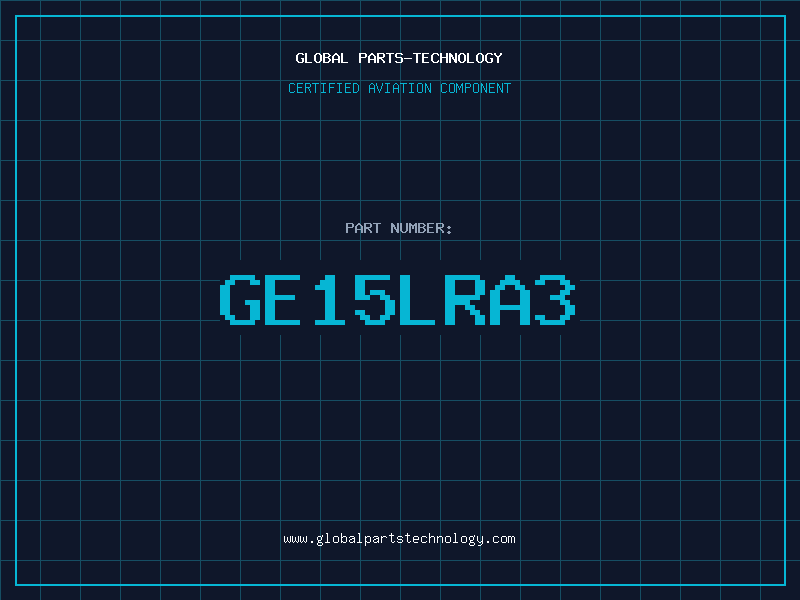The image size is (800, 600).
Task: Click the CERTIFIED AVIATION COMPONENT subtitle
Action: (x=399, y=88)
